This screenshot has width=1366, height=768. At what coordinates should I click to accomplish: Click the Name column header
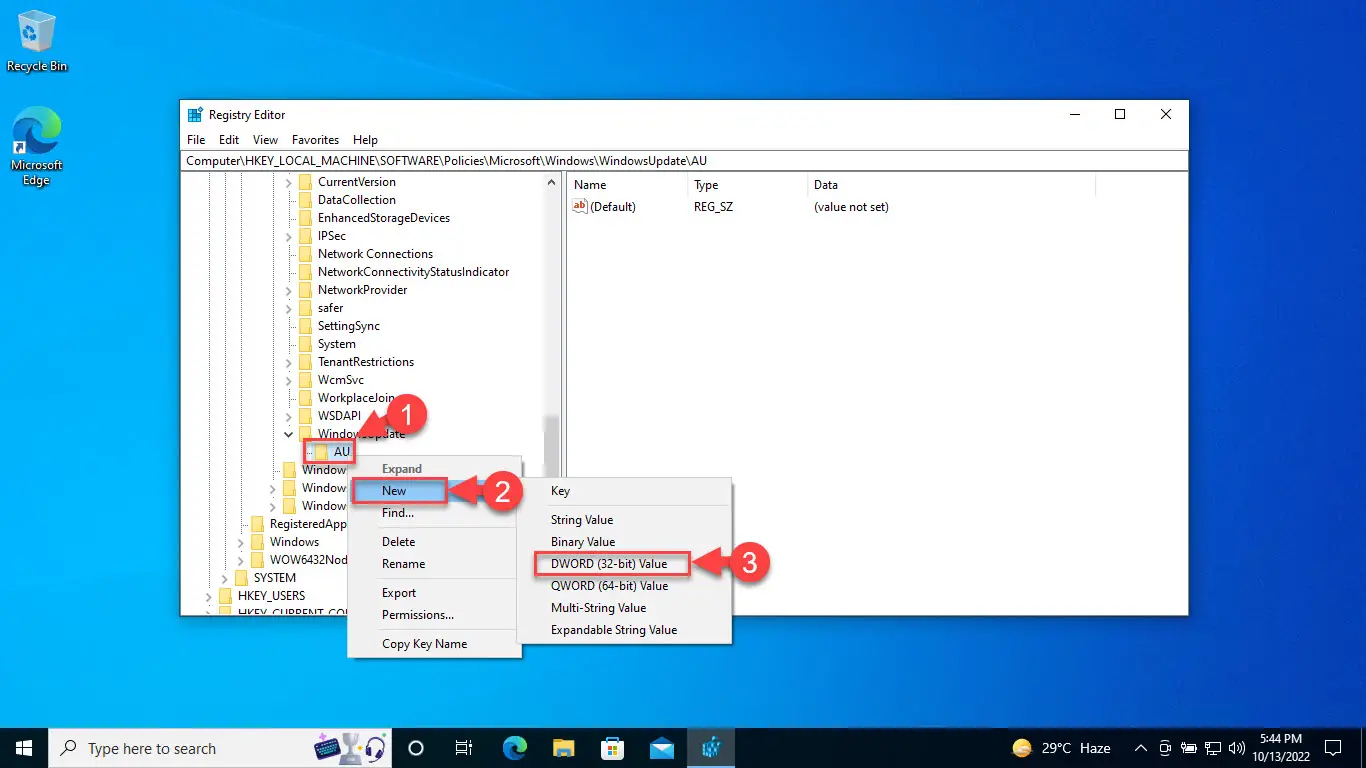point(627,185)
